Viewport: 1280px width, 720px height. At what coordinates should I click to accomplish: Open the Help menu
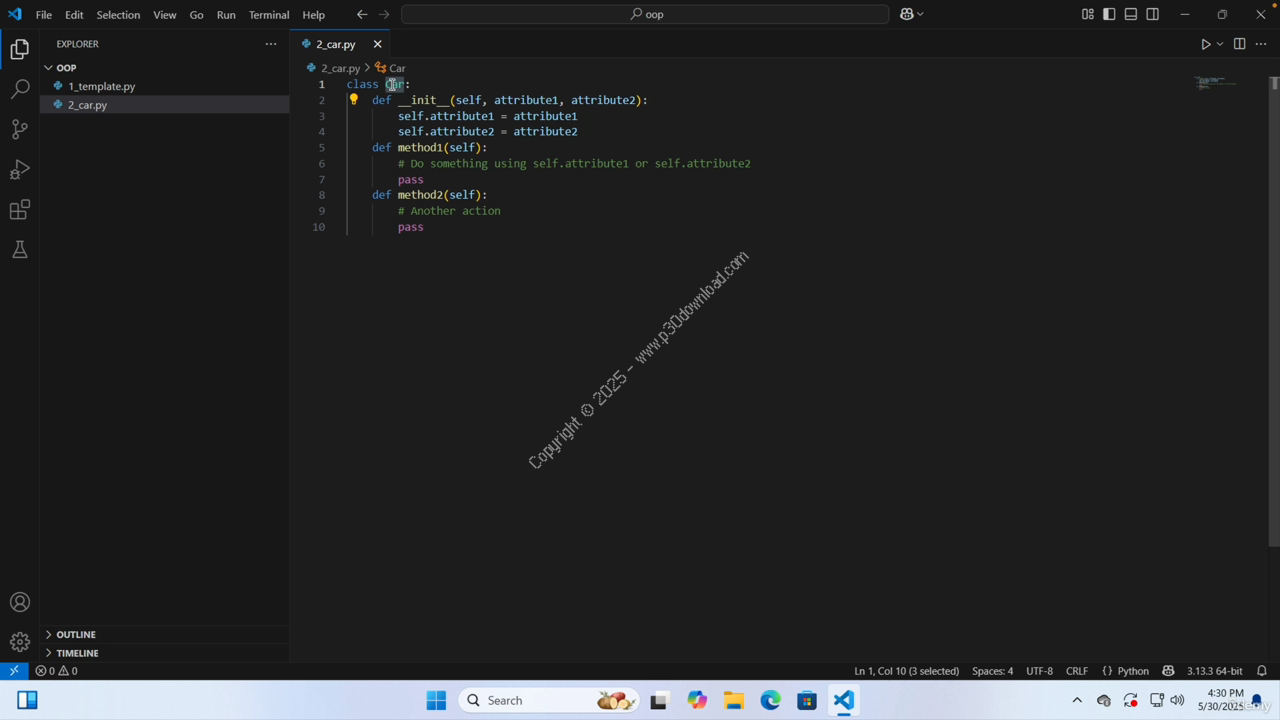pos(314,14)
